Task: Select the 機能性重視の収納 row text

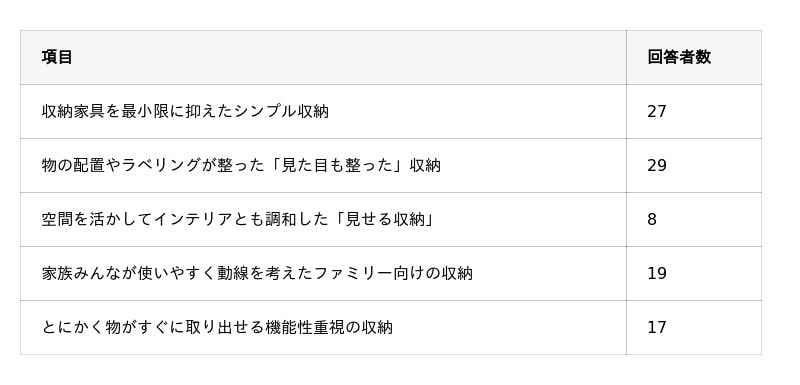Action: (x=217, y=327)
